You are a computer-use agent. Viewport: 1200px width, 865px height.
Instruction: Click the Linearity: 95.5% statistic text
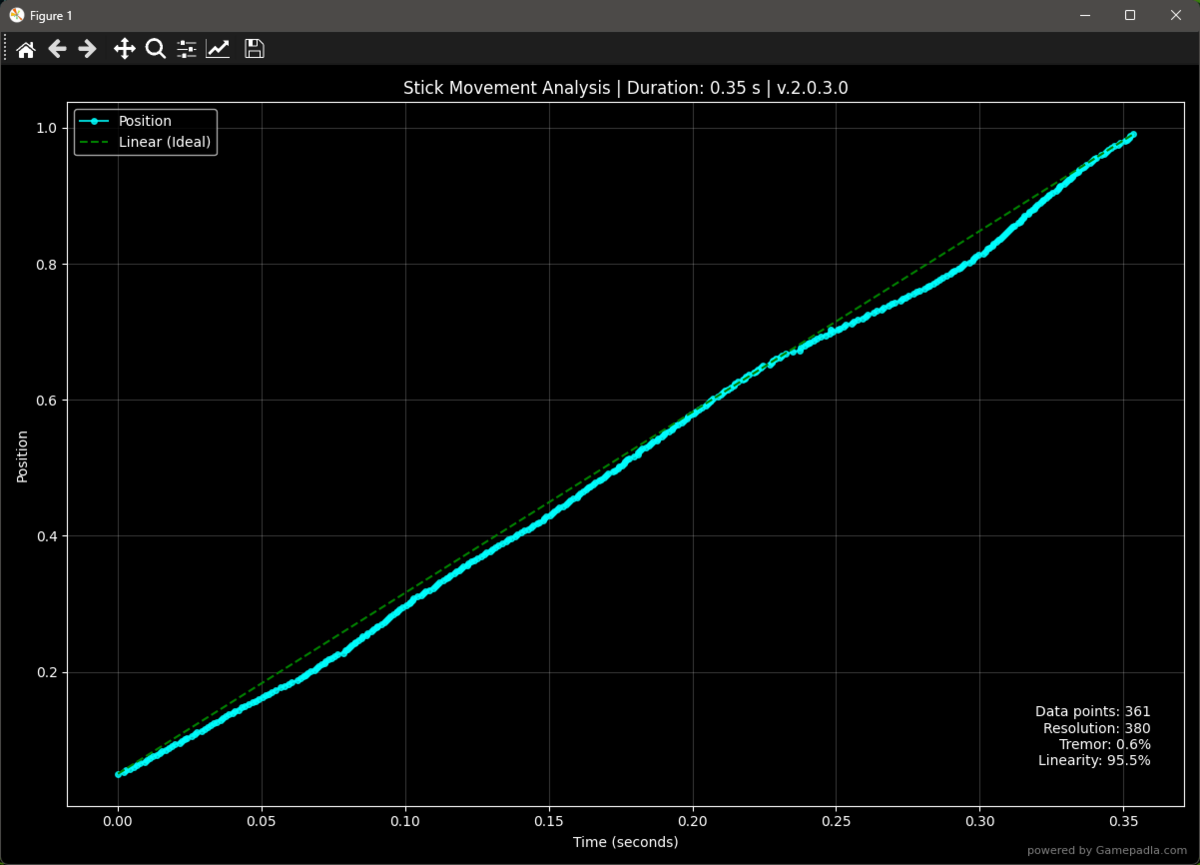[x=1094, y=760]
